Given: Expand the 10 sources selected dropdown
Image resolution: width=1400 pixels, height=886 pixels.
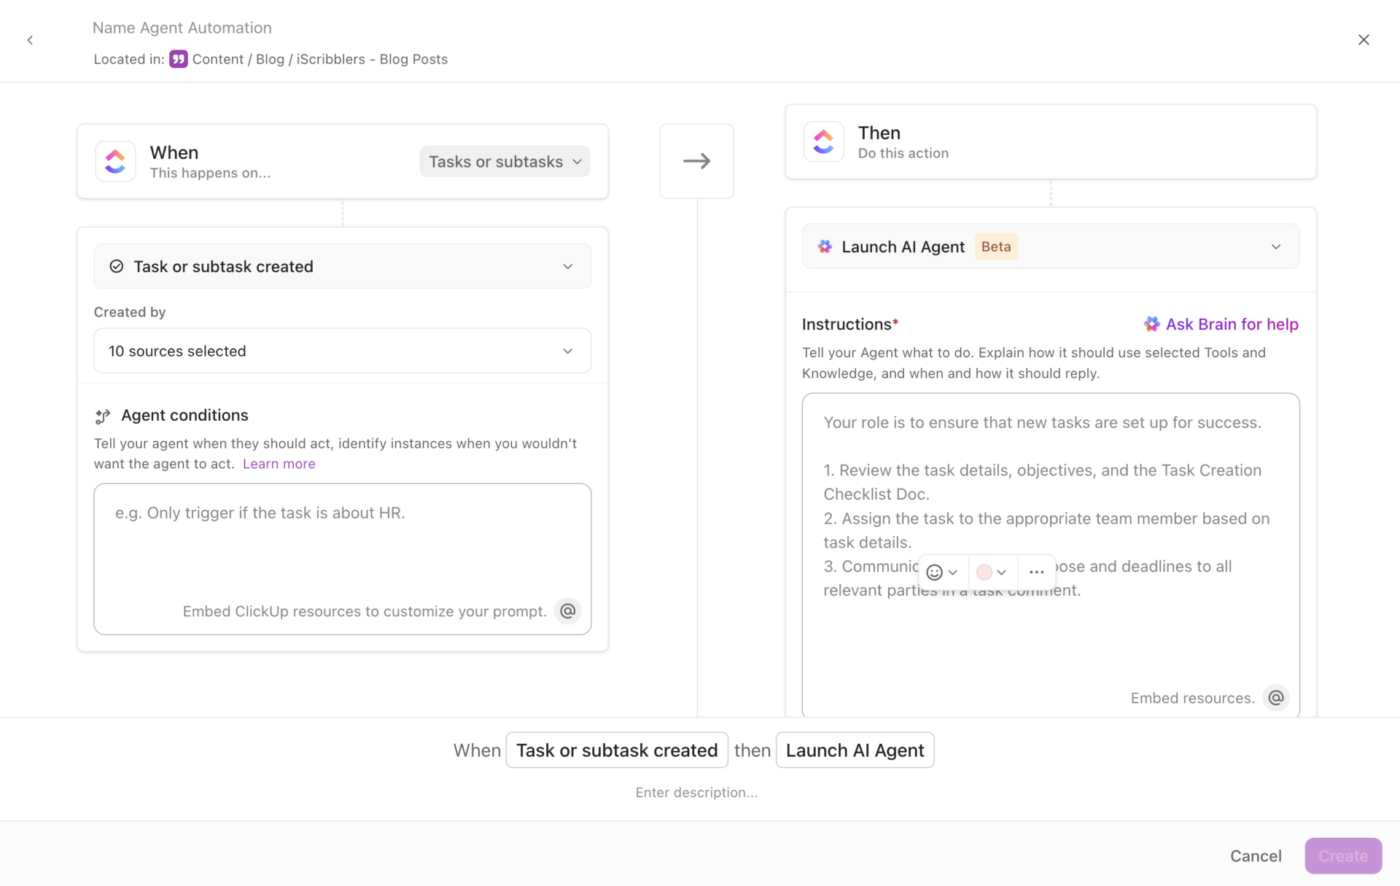Looking at the screenshot, I should pyautogui.click(x=342, y=351).
